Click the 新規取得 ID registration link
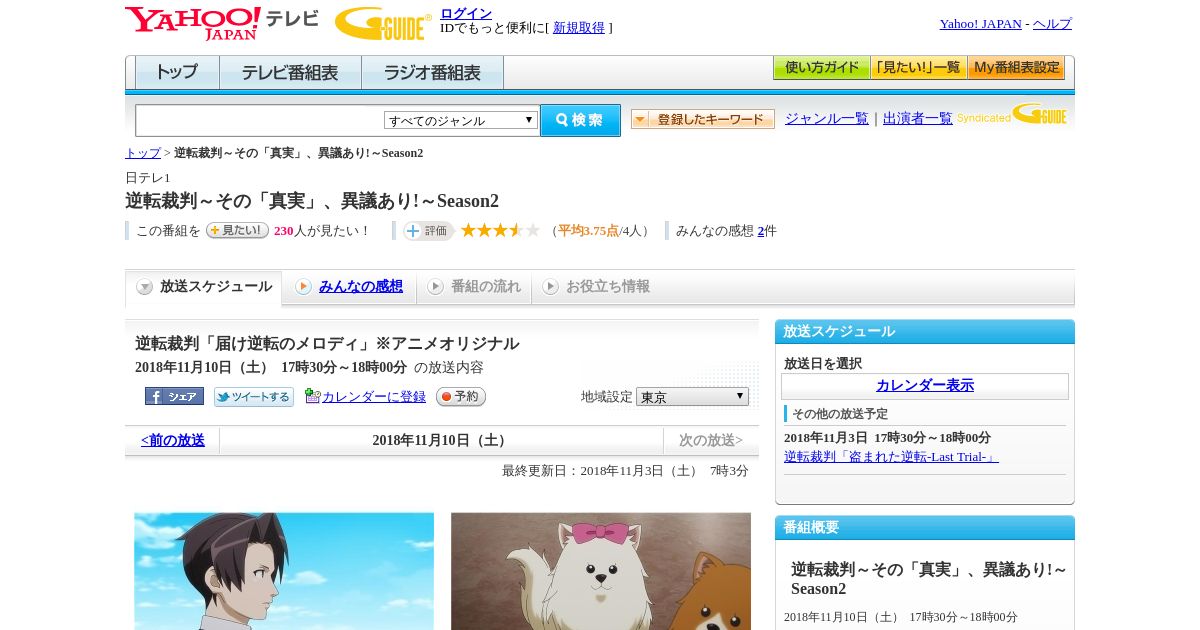Screen dimensions: 1200x630 point(579,28)
